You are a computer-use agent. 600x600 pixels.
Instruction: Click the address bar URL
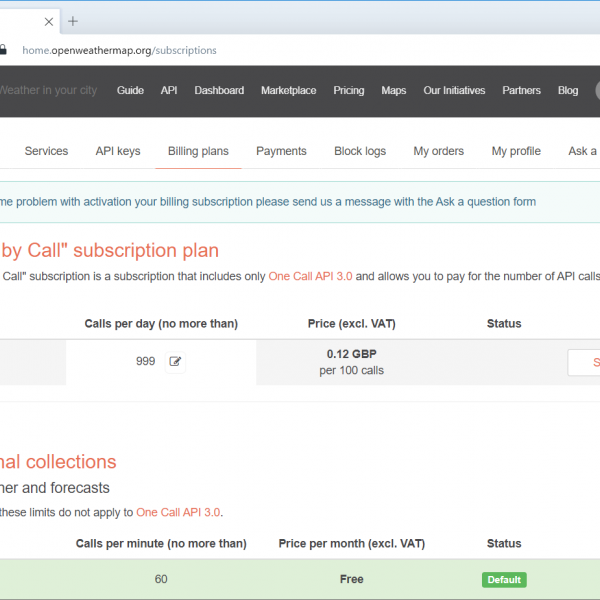pyautogui.click(x=119, y=50)
